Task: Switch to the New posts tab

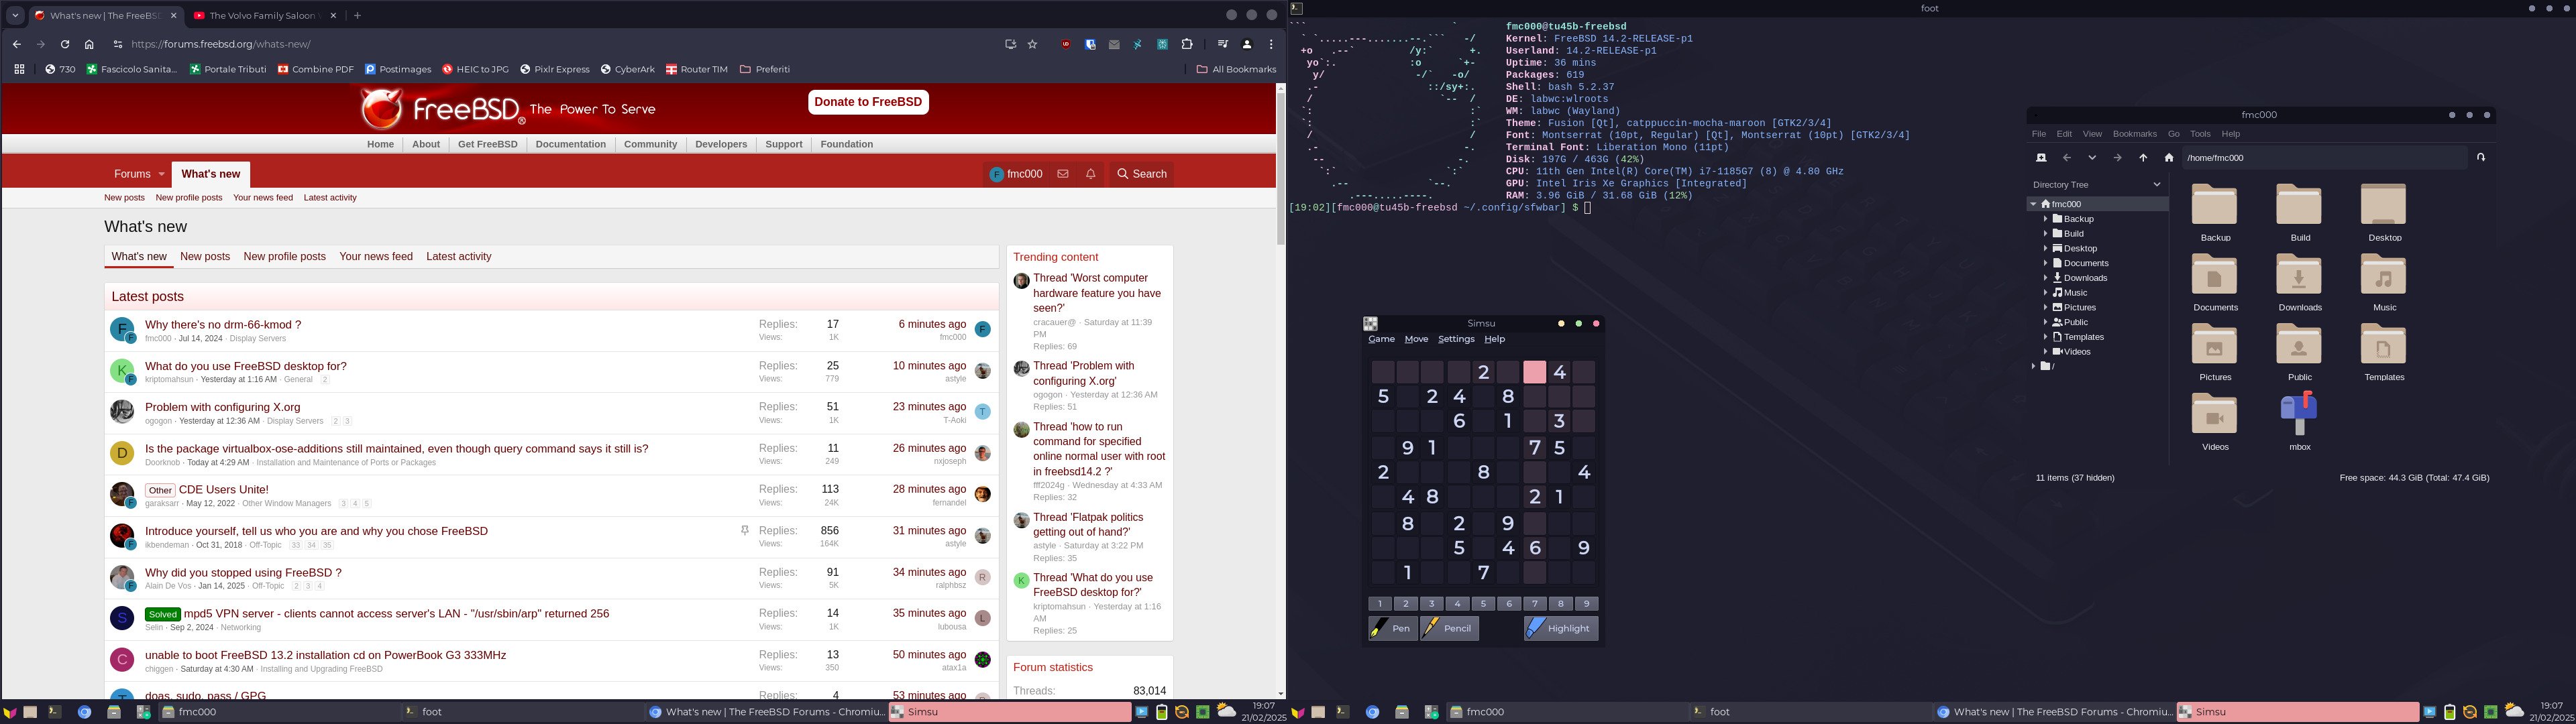Action: click(205, 257)
